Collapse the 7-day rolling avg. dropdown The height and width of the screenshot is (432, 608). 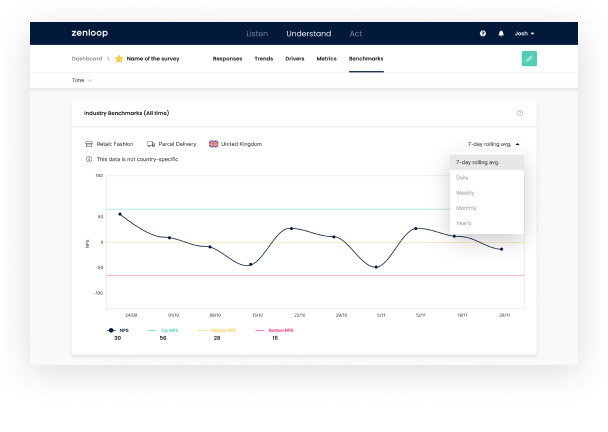493,144
